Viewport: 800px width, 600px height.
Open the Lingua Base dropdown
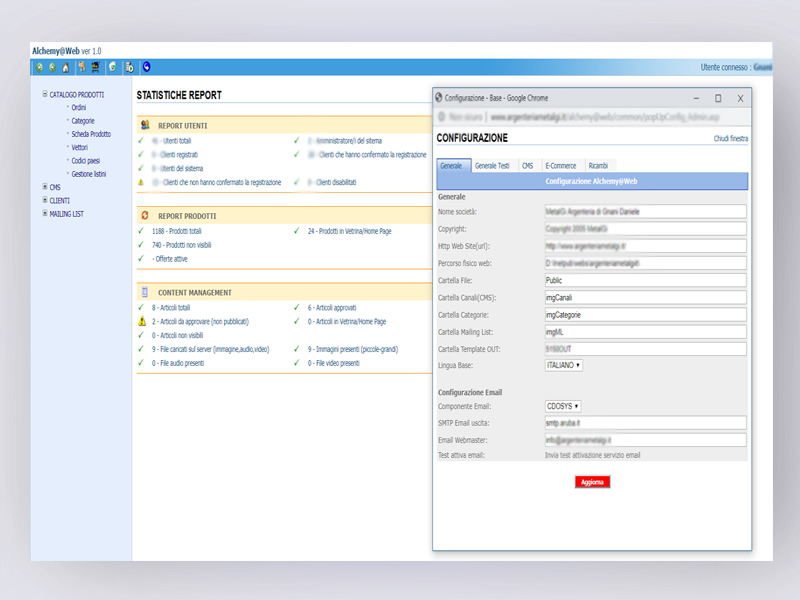click(x=564, y=366)
